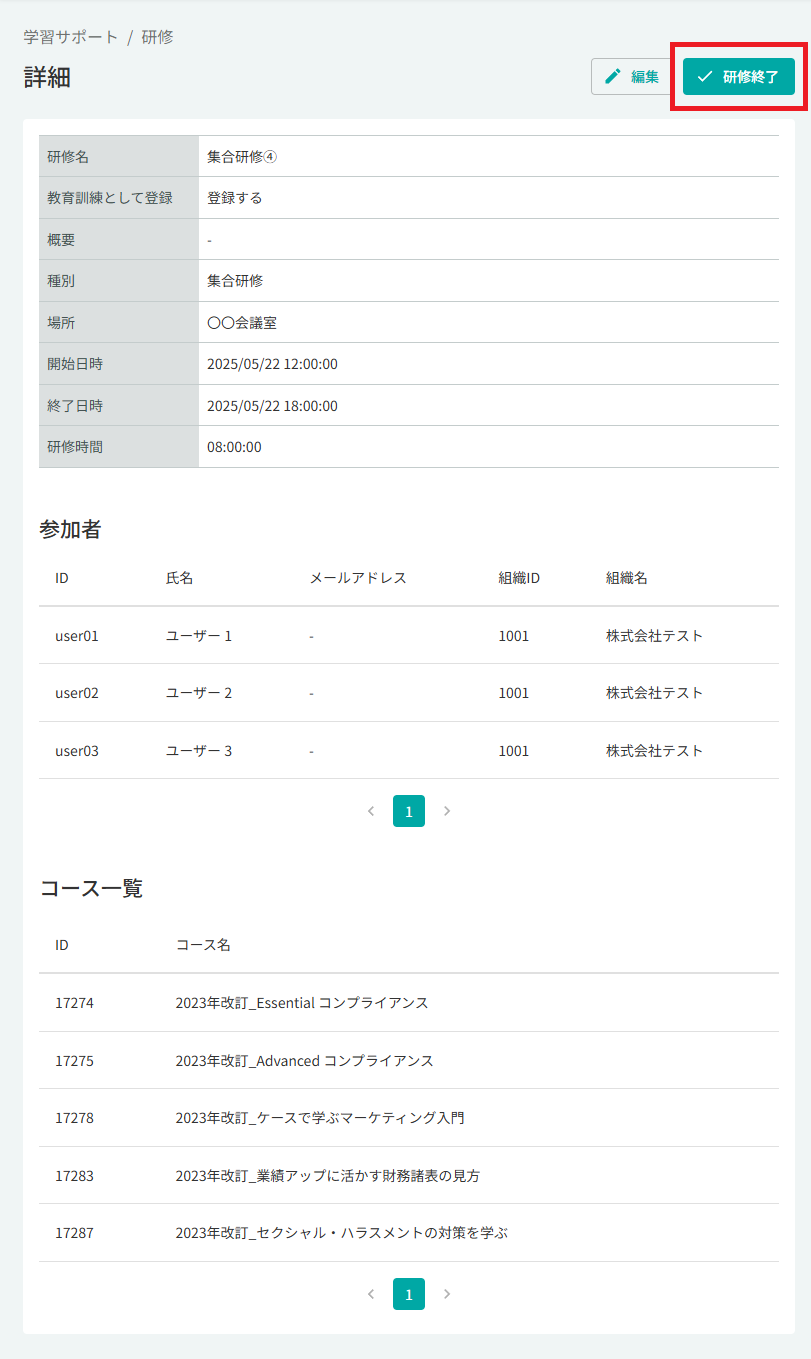Click the 場所 label cell

(x=119, y=323)
